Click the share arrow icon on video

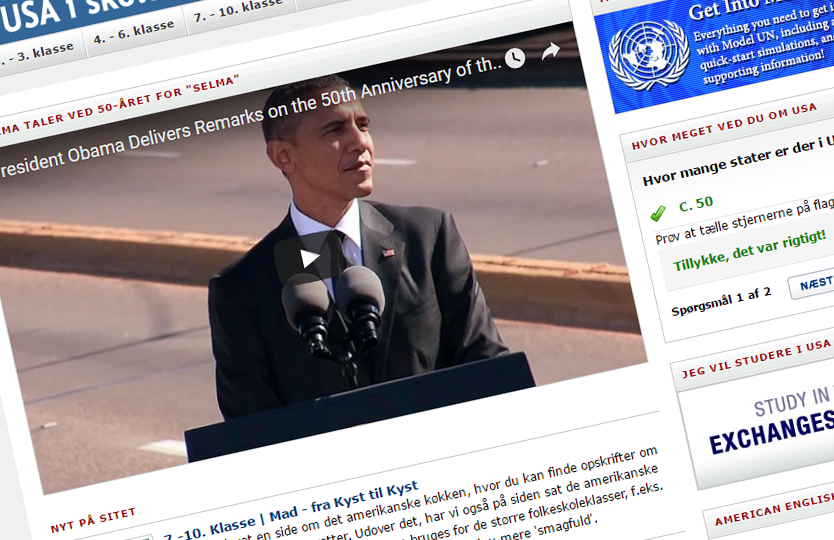(551, 51)
